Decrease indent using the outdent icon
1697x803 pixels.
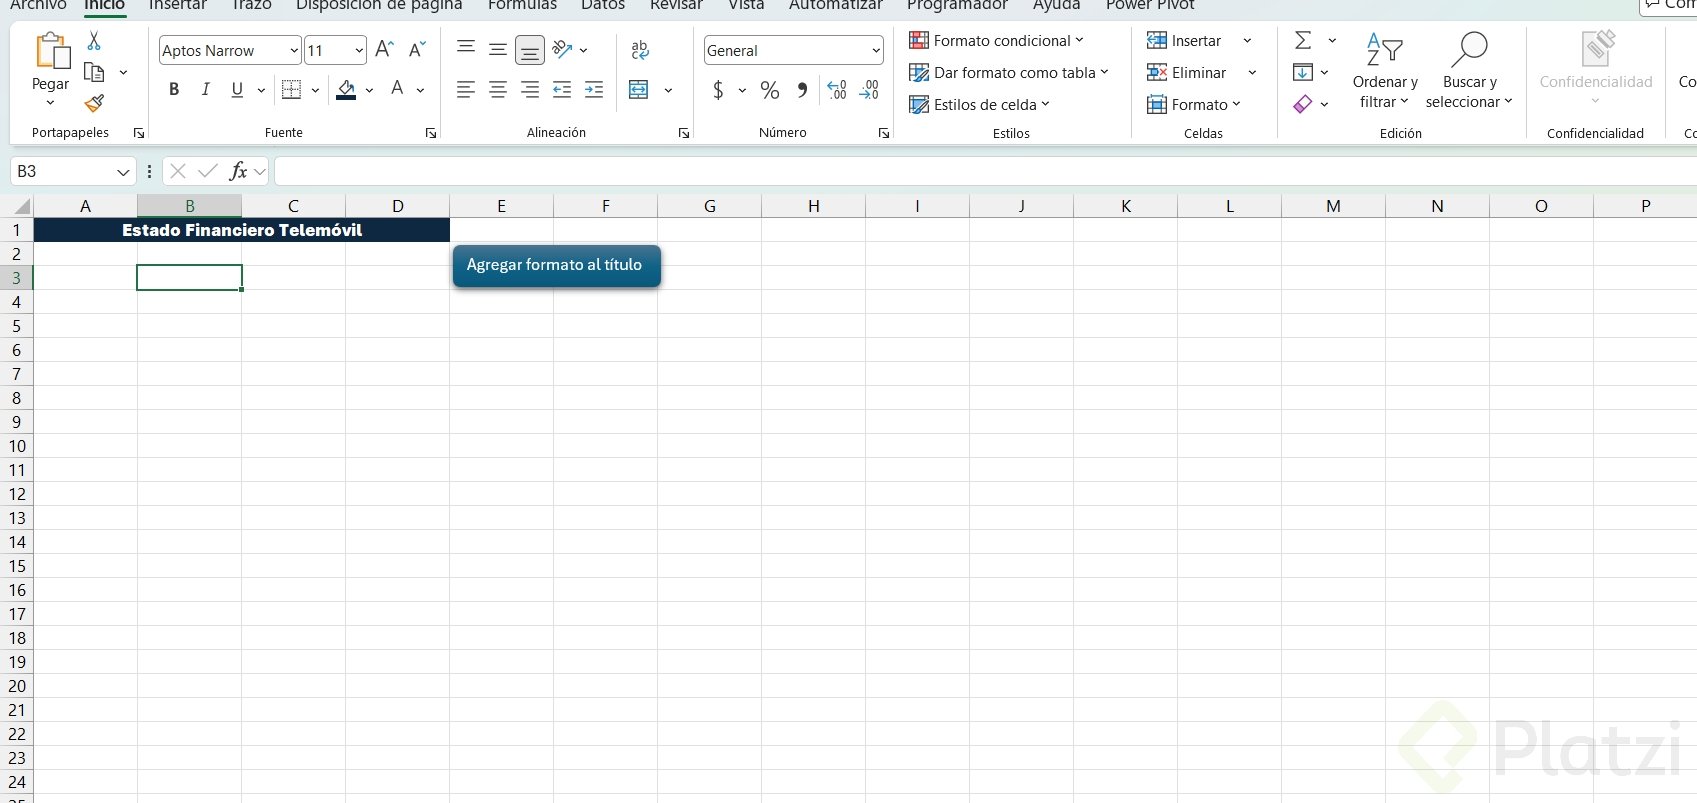562,90
